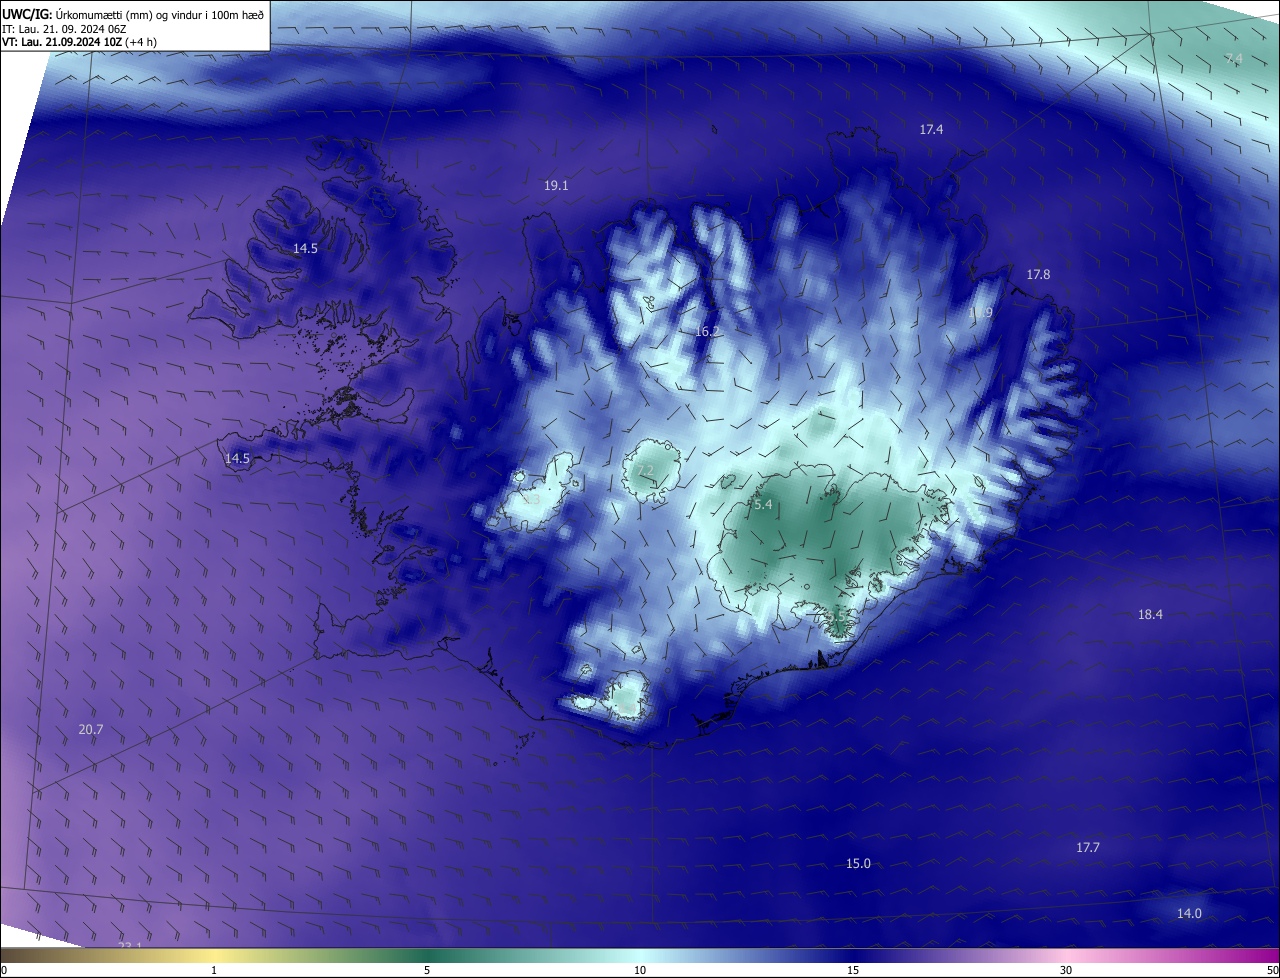1280x978 pixels.
Task: Click the 17.4 value label near the northeast coast
Action: coord(931,129)
